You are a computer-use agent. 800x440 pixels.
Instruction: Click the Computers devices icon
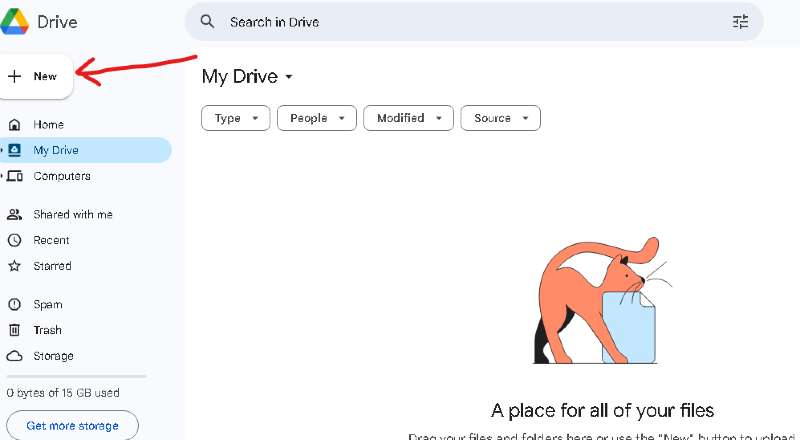[x=15, y=176]
